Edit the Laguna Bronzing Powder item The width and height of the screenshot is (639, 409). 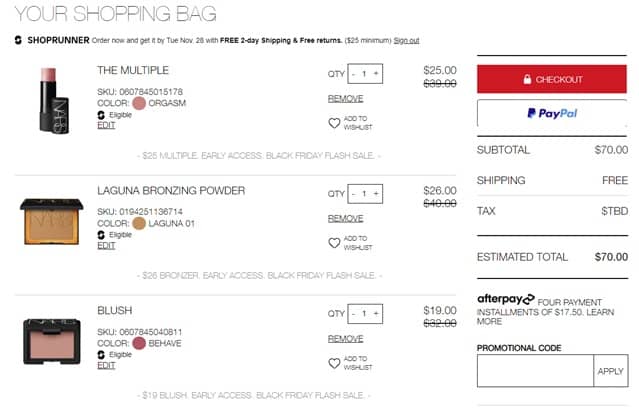point(106,246)
